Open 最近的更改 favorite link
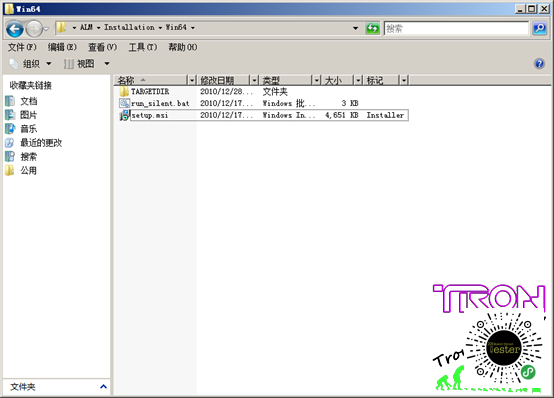554x398 pixels. tap(41, 143)
